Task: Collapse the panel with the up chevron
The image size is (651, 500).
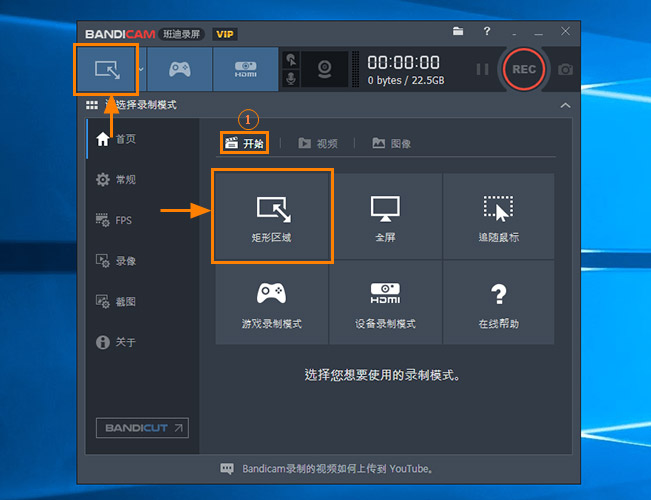Action: tap(565, 105)
